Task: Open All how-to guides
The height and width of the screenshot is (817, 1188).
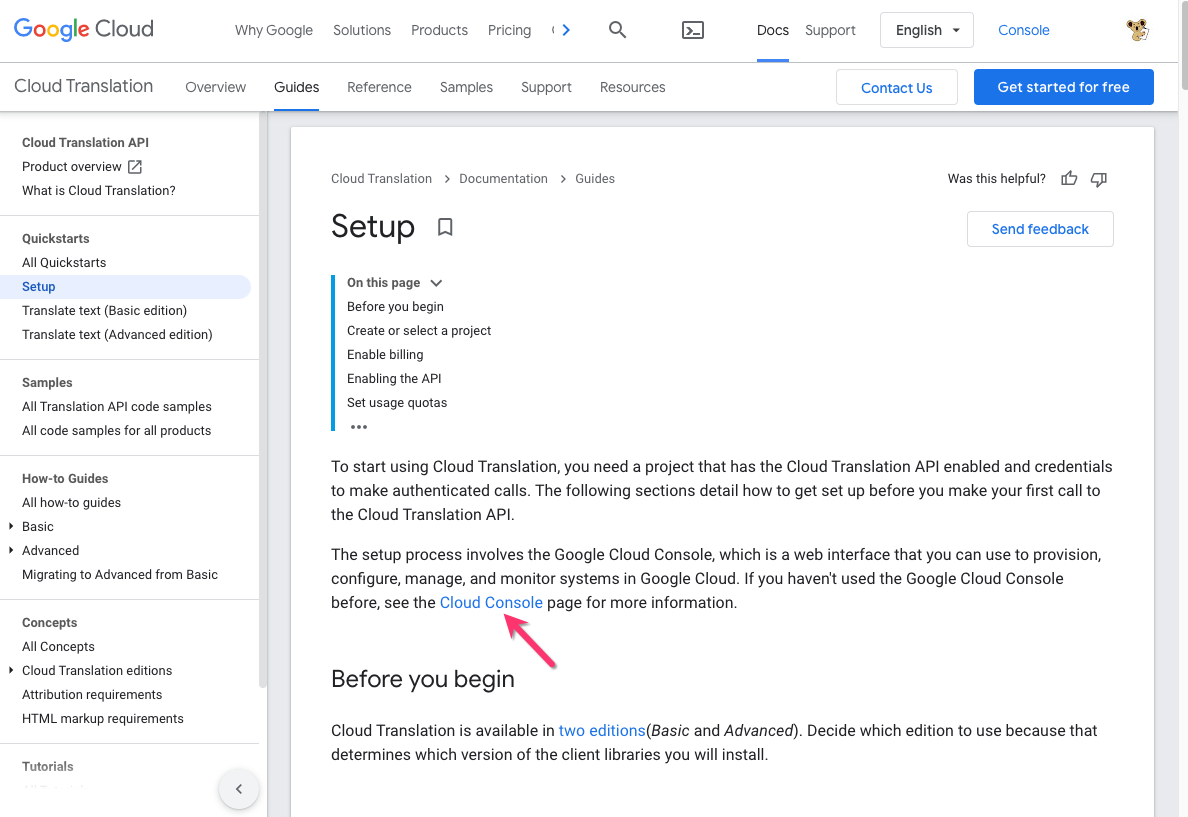Action: pos(71,502)
